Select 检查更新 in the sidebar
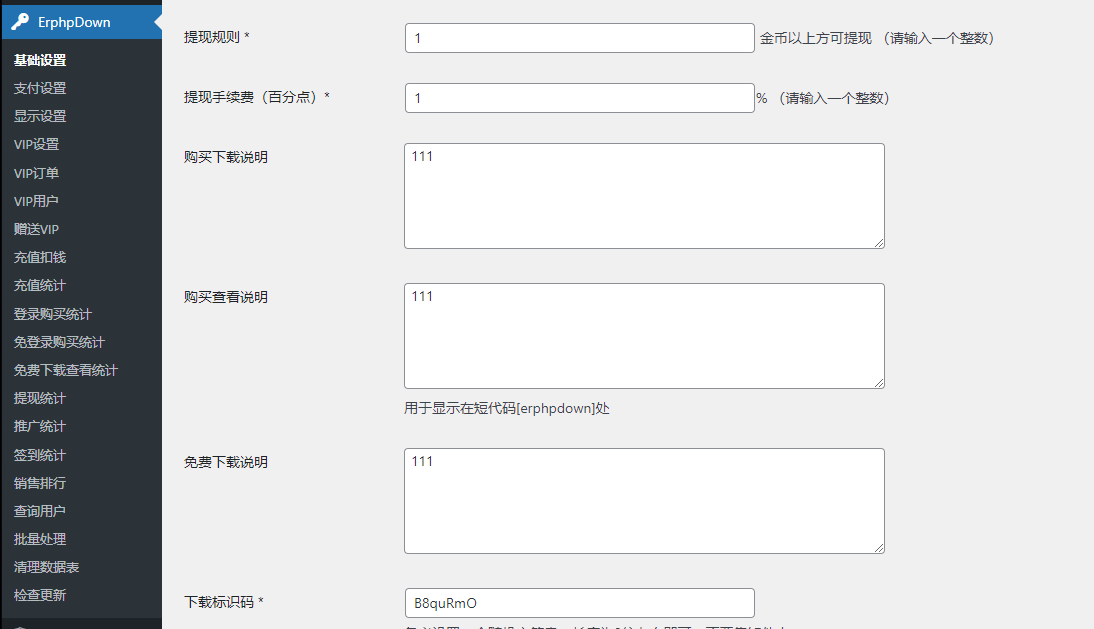This screenshot has height=629, width=1094. click(40, 595)
